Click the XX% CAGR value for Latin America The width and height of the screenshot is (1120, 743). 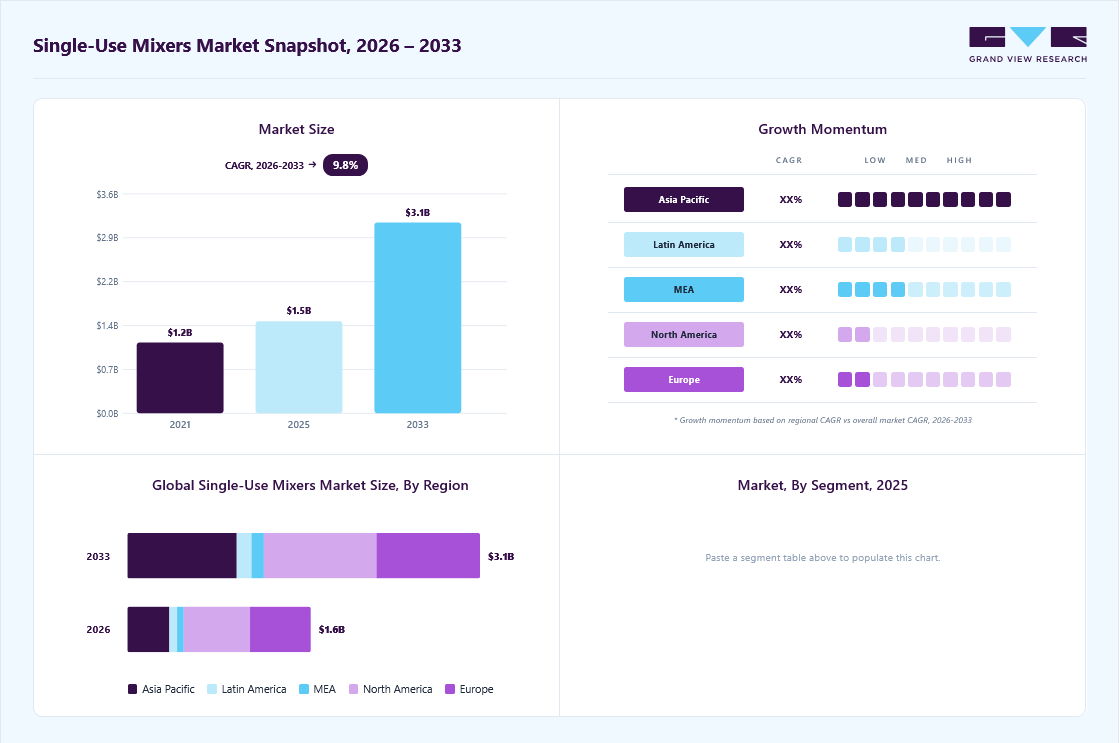click(x=791, y=245)
